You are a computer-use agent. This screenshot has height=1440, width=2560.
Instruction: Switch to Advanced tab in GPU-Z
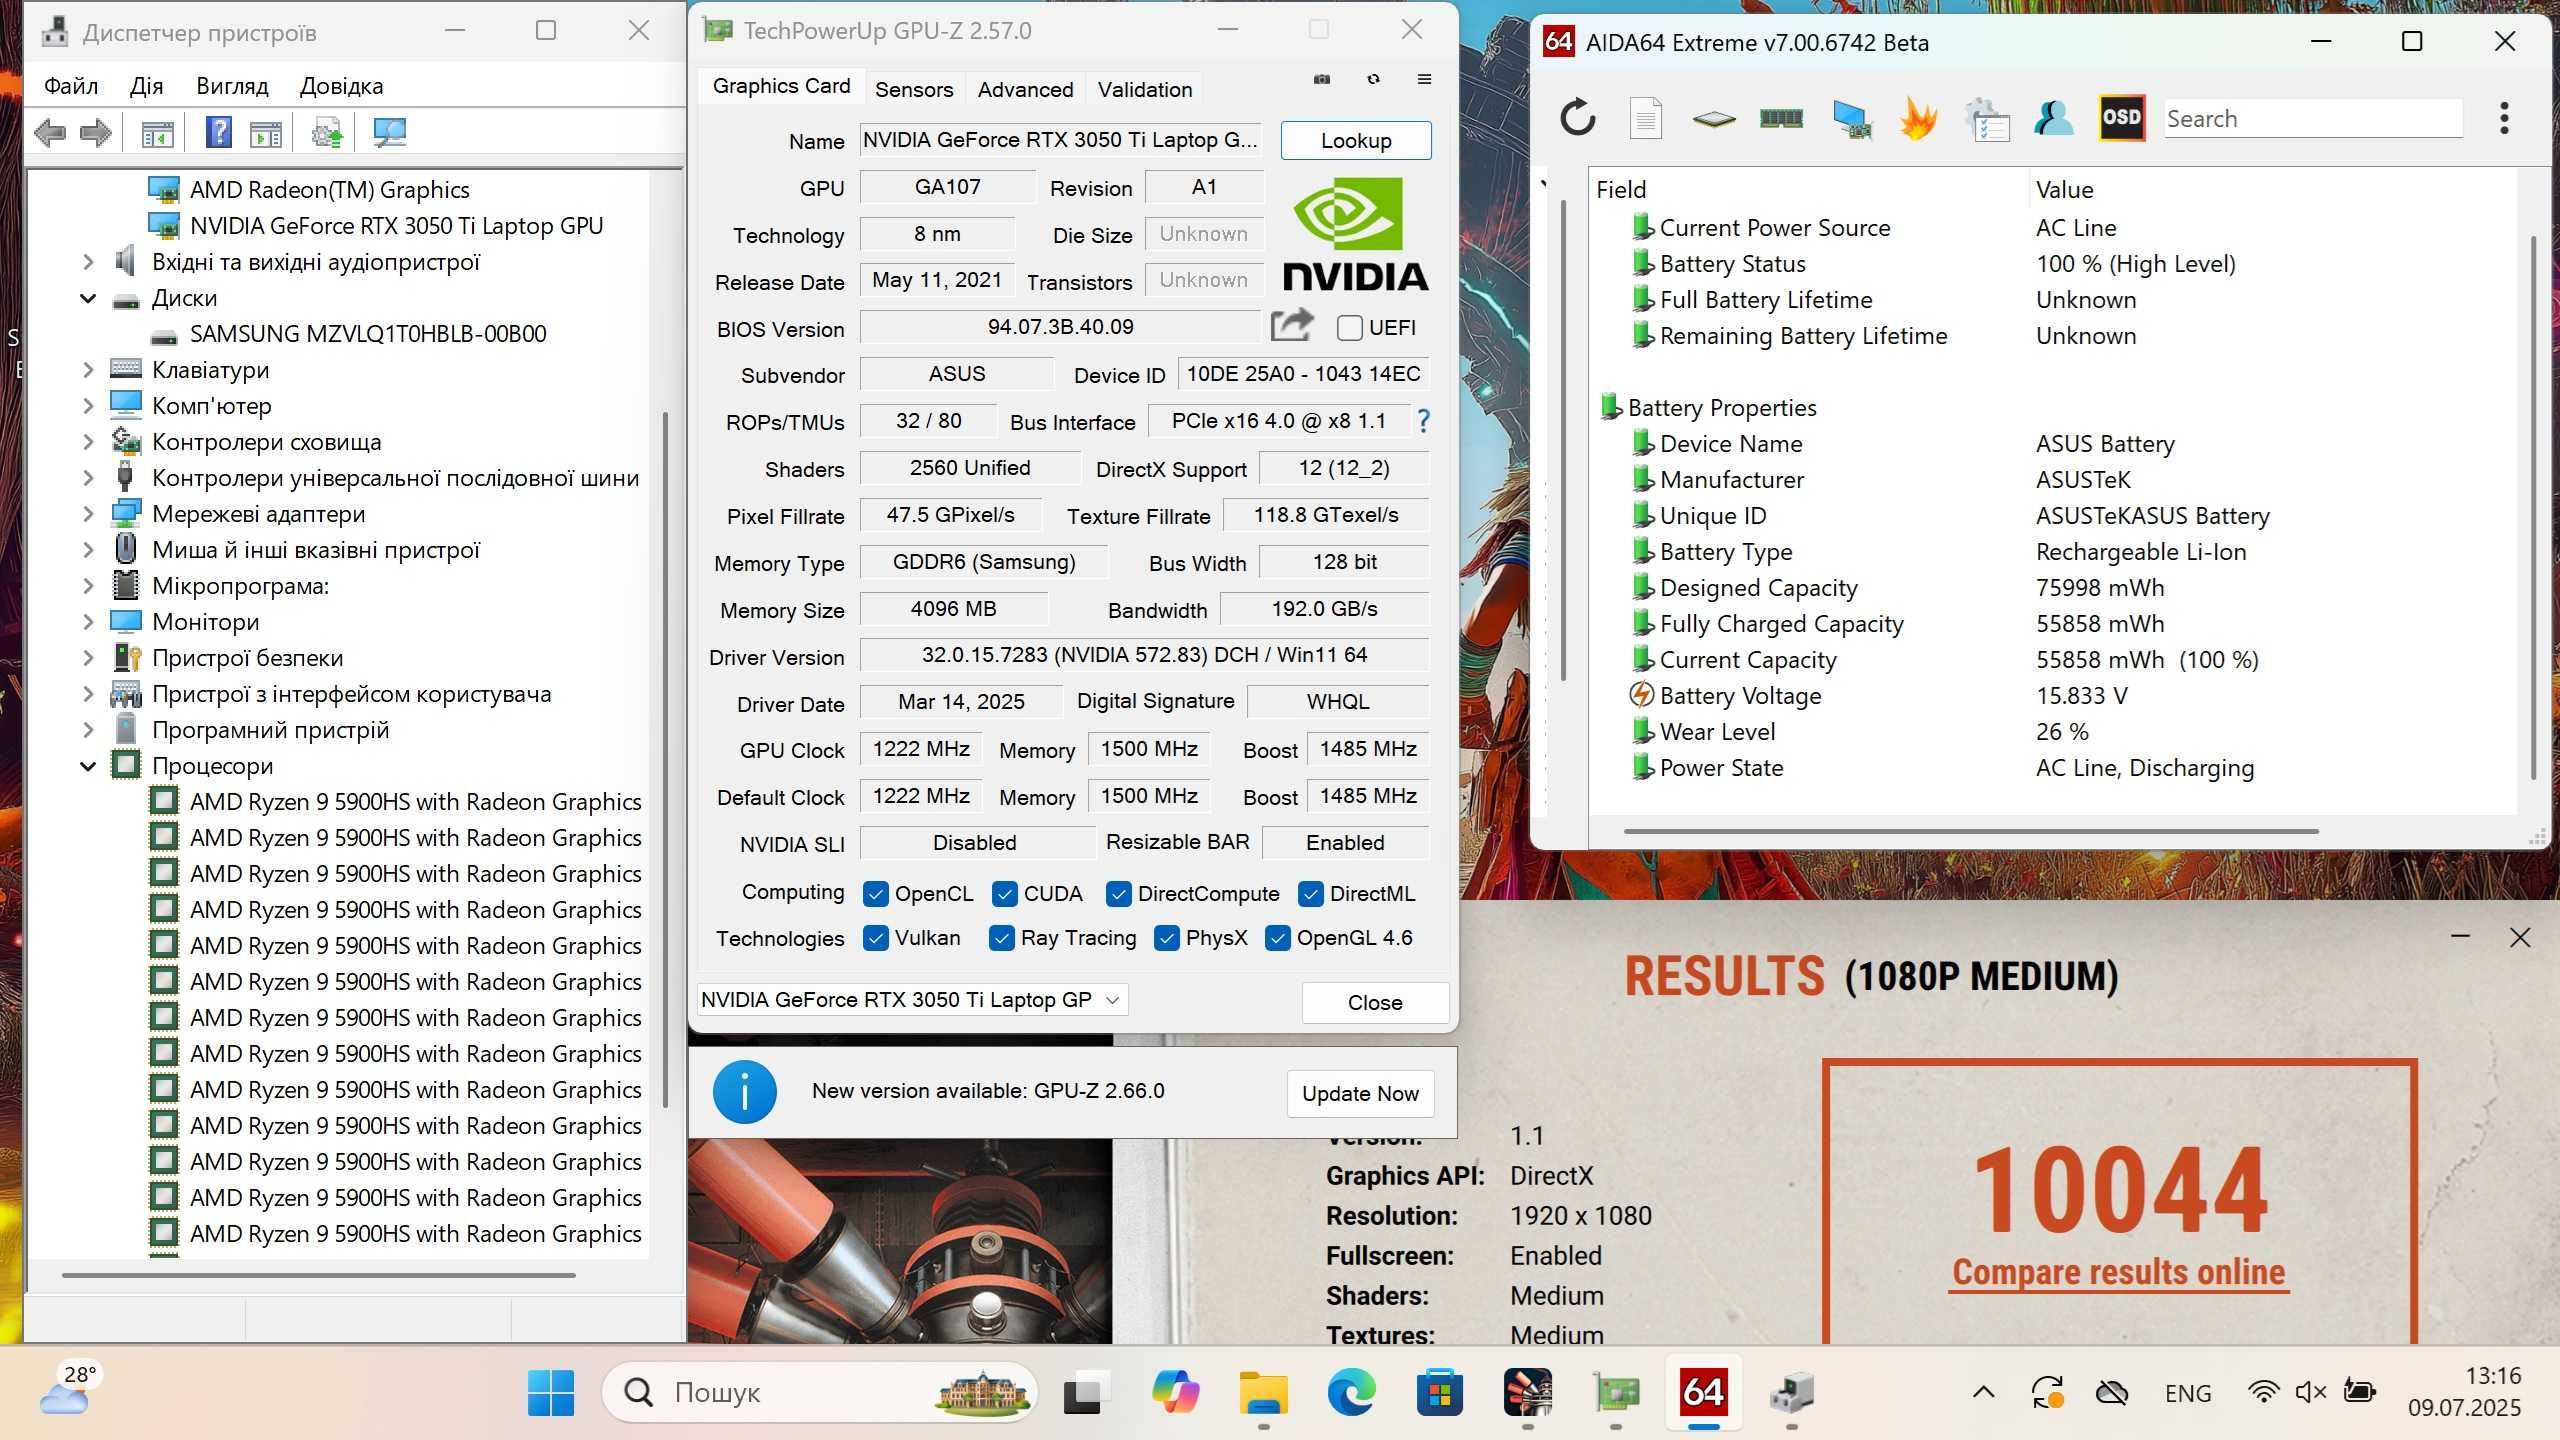coord(1025,89)
